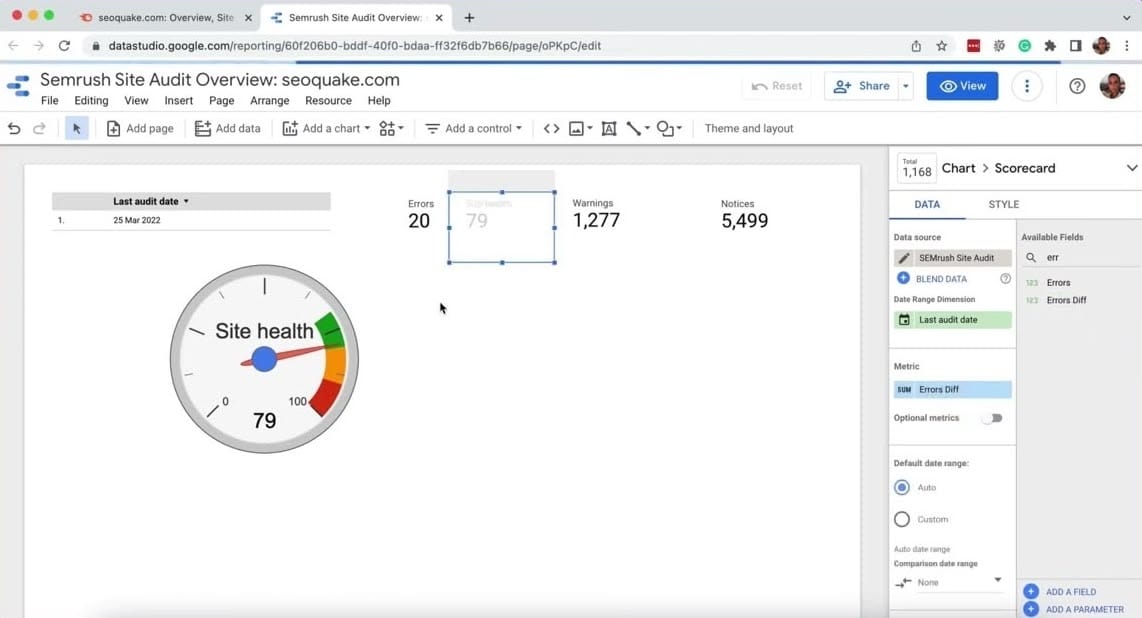This screenshot has width=1142, height=618.
Task: Click the Add page button
Action: point(140,129)
